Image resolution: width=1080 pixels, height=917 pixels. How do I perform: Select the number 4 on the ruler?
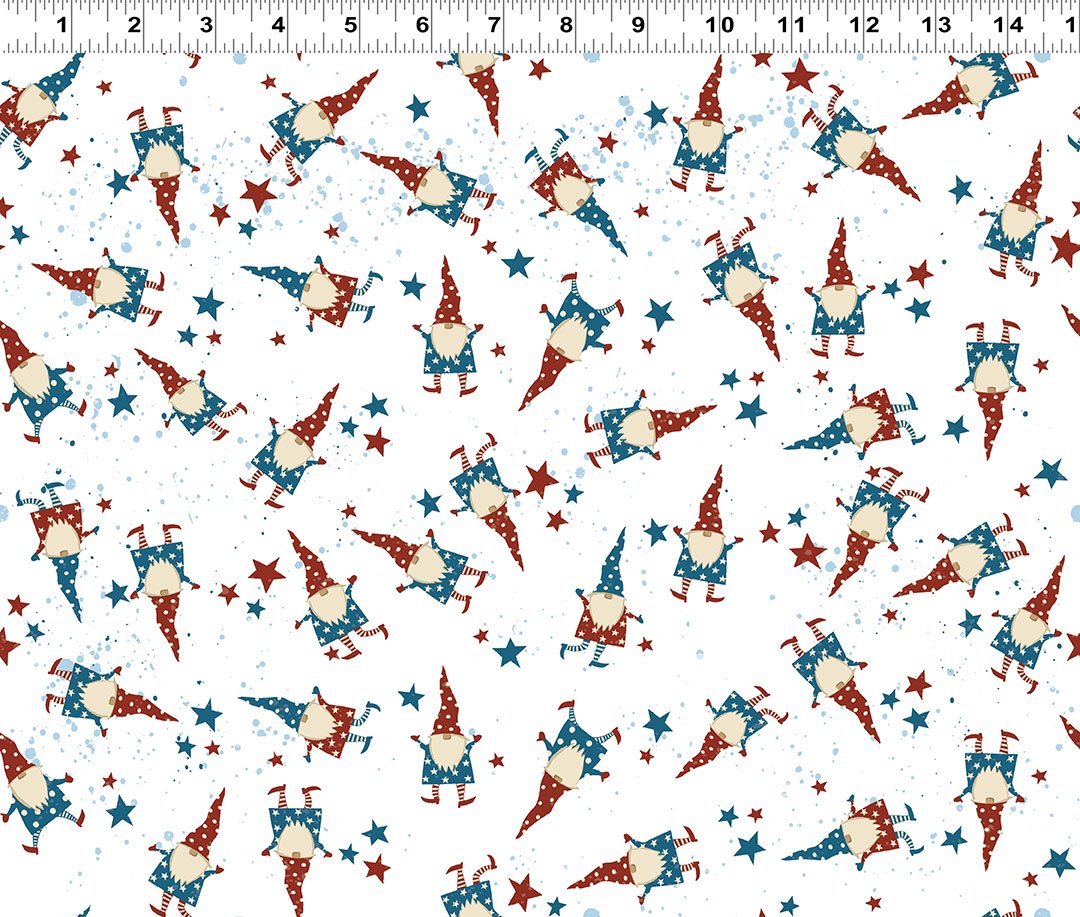pos(278,25)
